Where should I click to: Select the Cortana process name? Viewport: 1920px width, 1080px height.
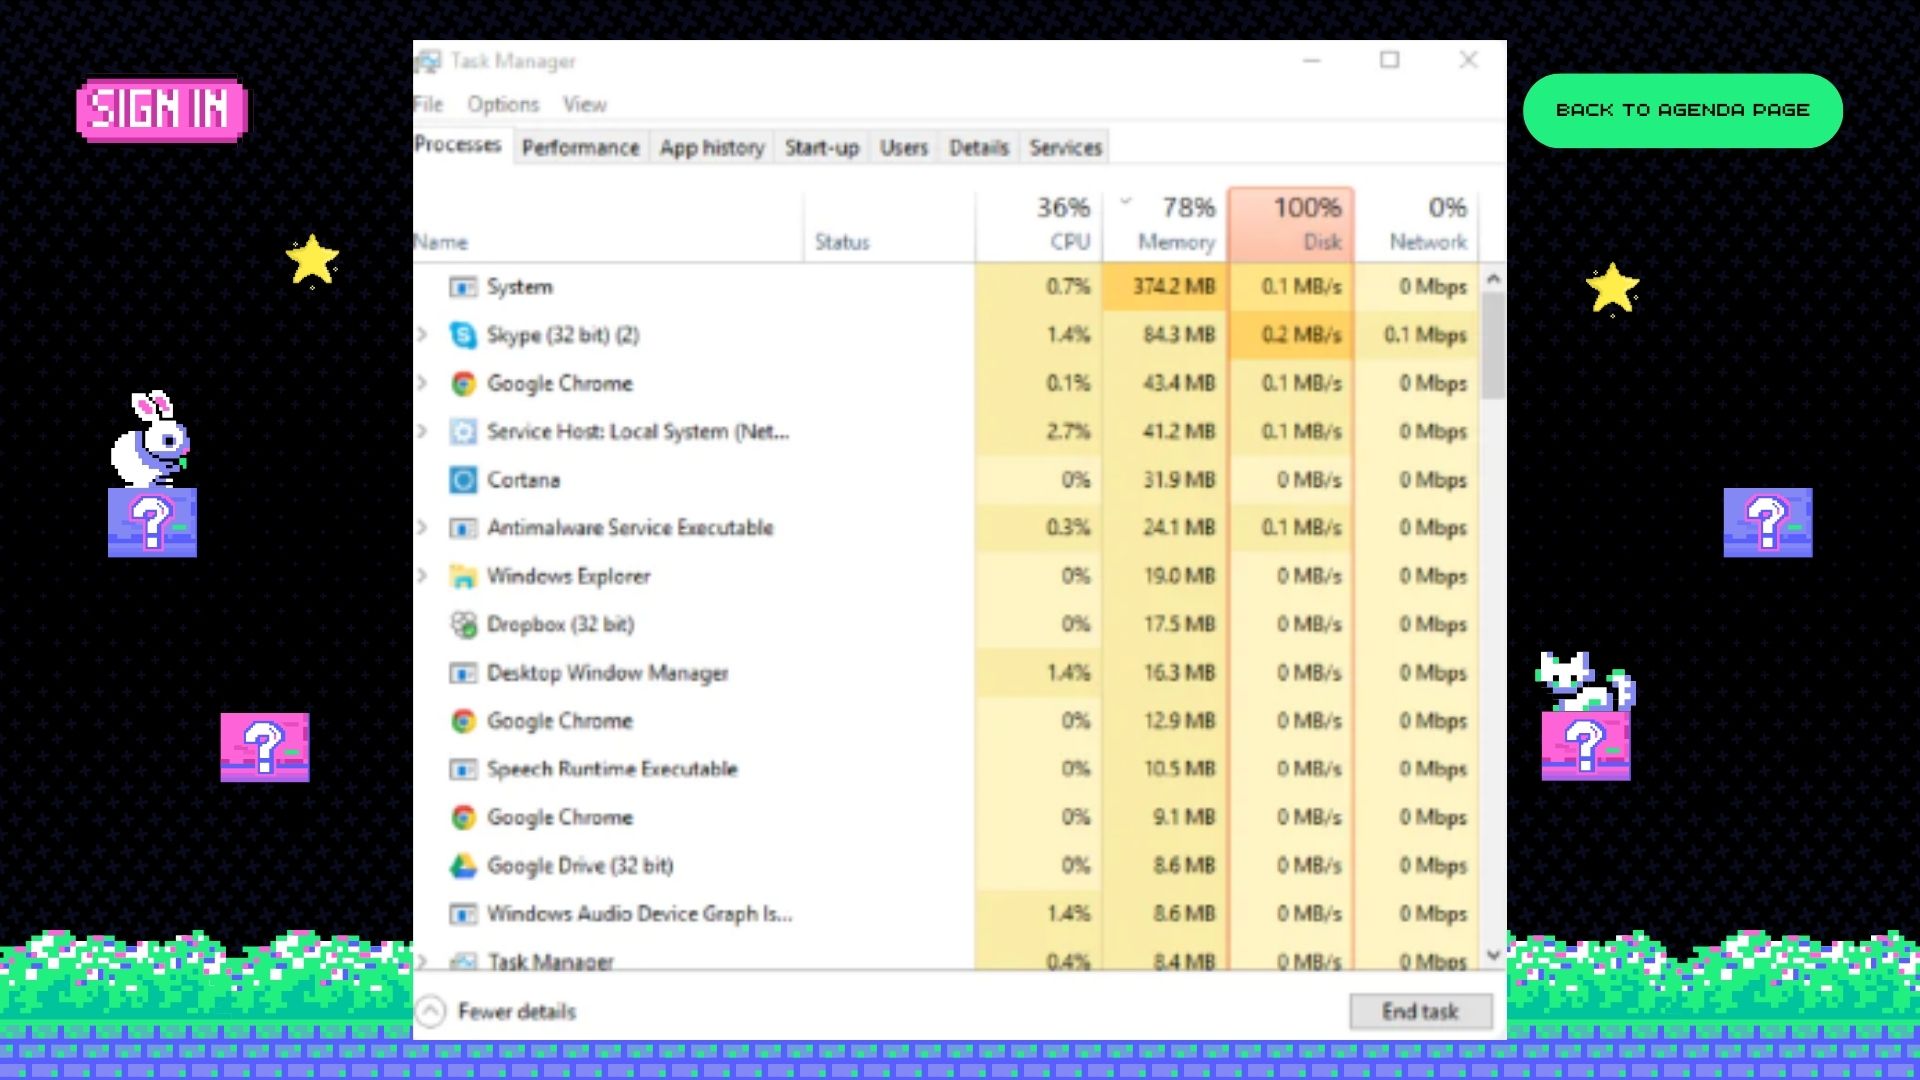(523, 480)
